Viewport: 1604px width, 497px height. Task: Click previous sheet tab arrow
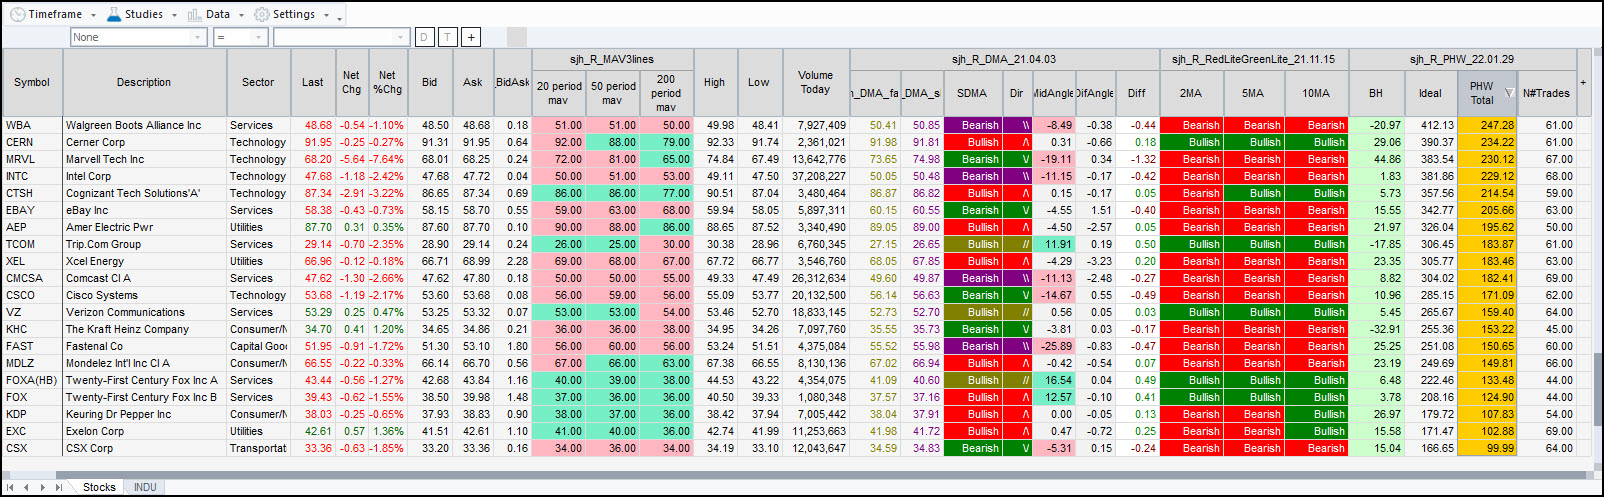coord(27,487)
